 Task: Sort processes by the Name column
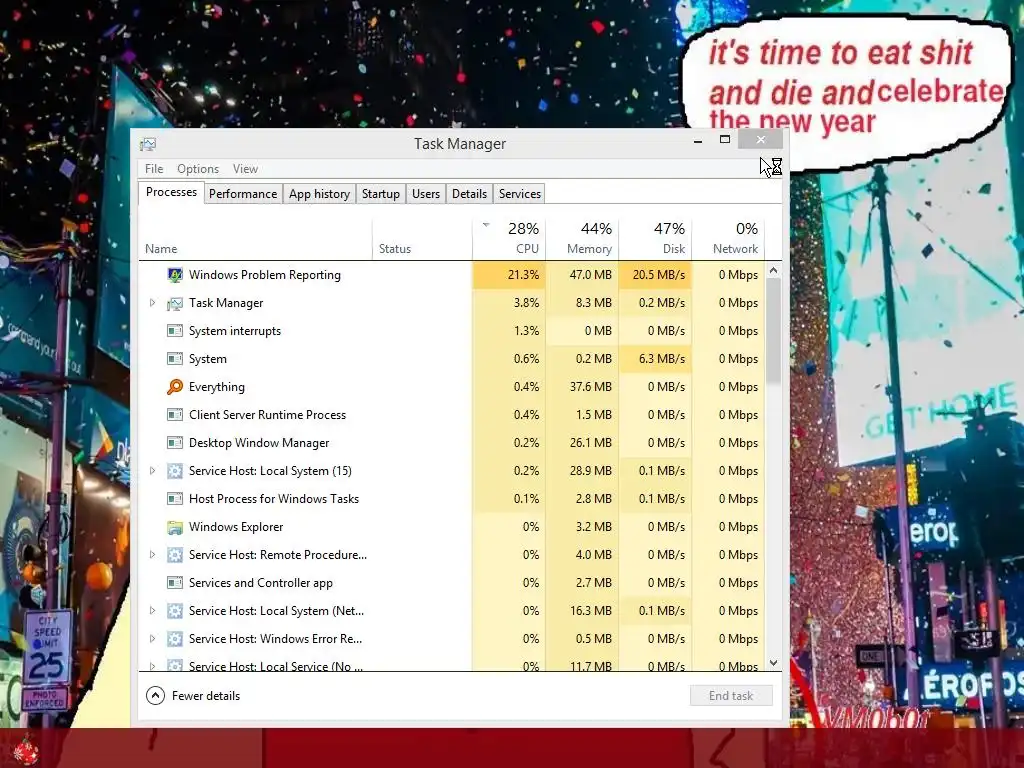(255, 239)
